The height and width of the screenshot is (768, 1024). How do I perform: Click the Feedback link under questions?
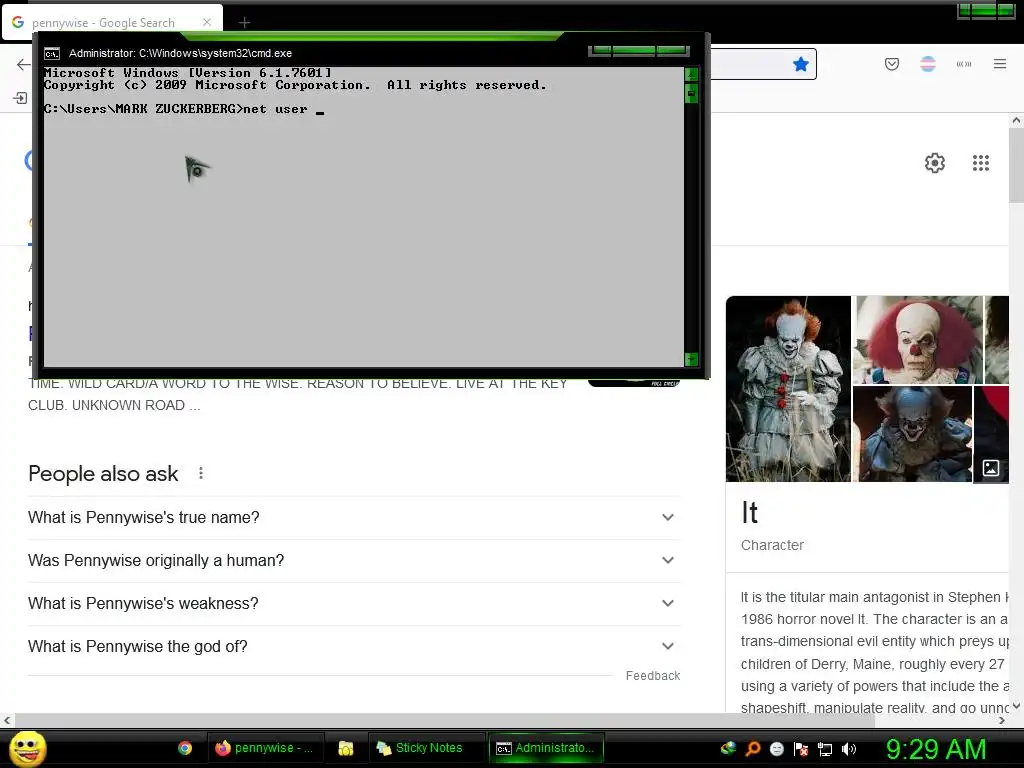(x=652, y=676)
